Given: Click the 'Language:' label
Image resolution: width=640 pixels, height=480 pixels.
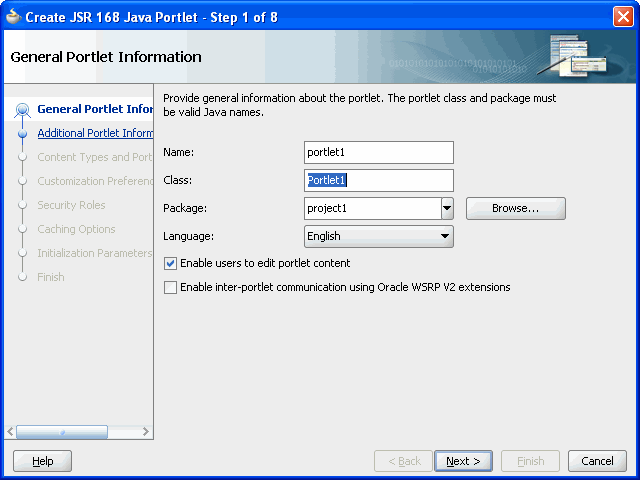Looking at the screenshot, I should (188, 236).
